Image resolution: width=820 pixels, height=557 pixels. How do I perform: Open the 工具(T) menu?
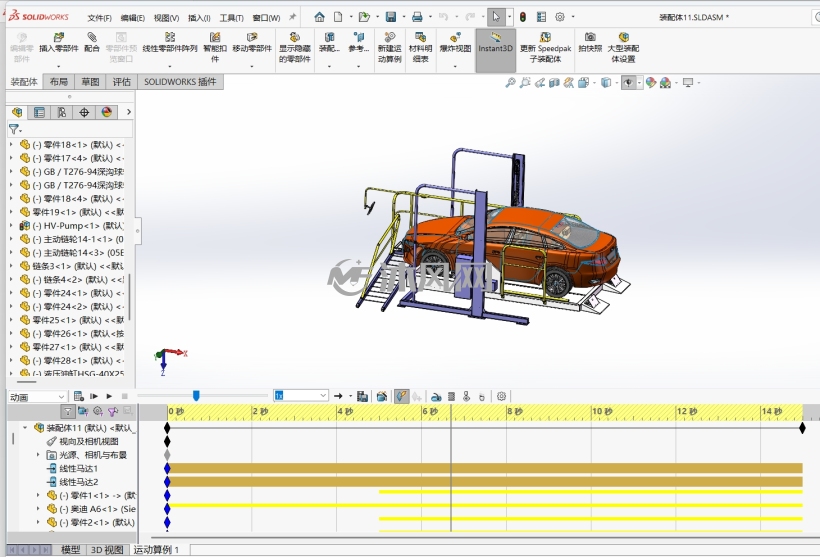231,18
